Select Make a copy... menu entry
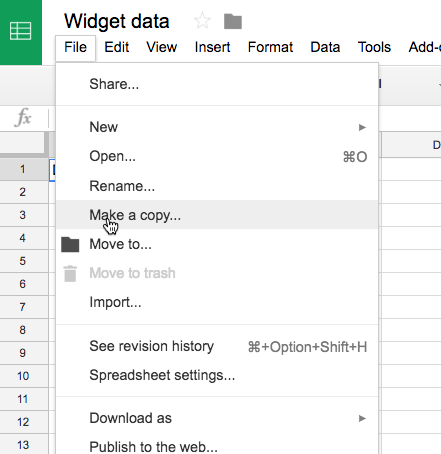The width and height of the screenshot is (441, 454). click(217, 215)
